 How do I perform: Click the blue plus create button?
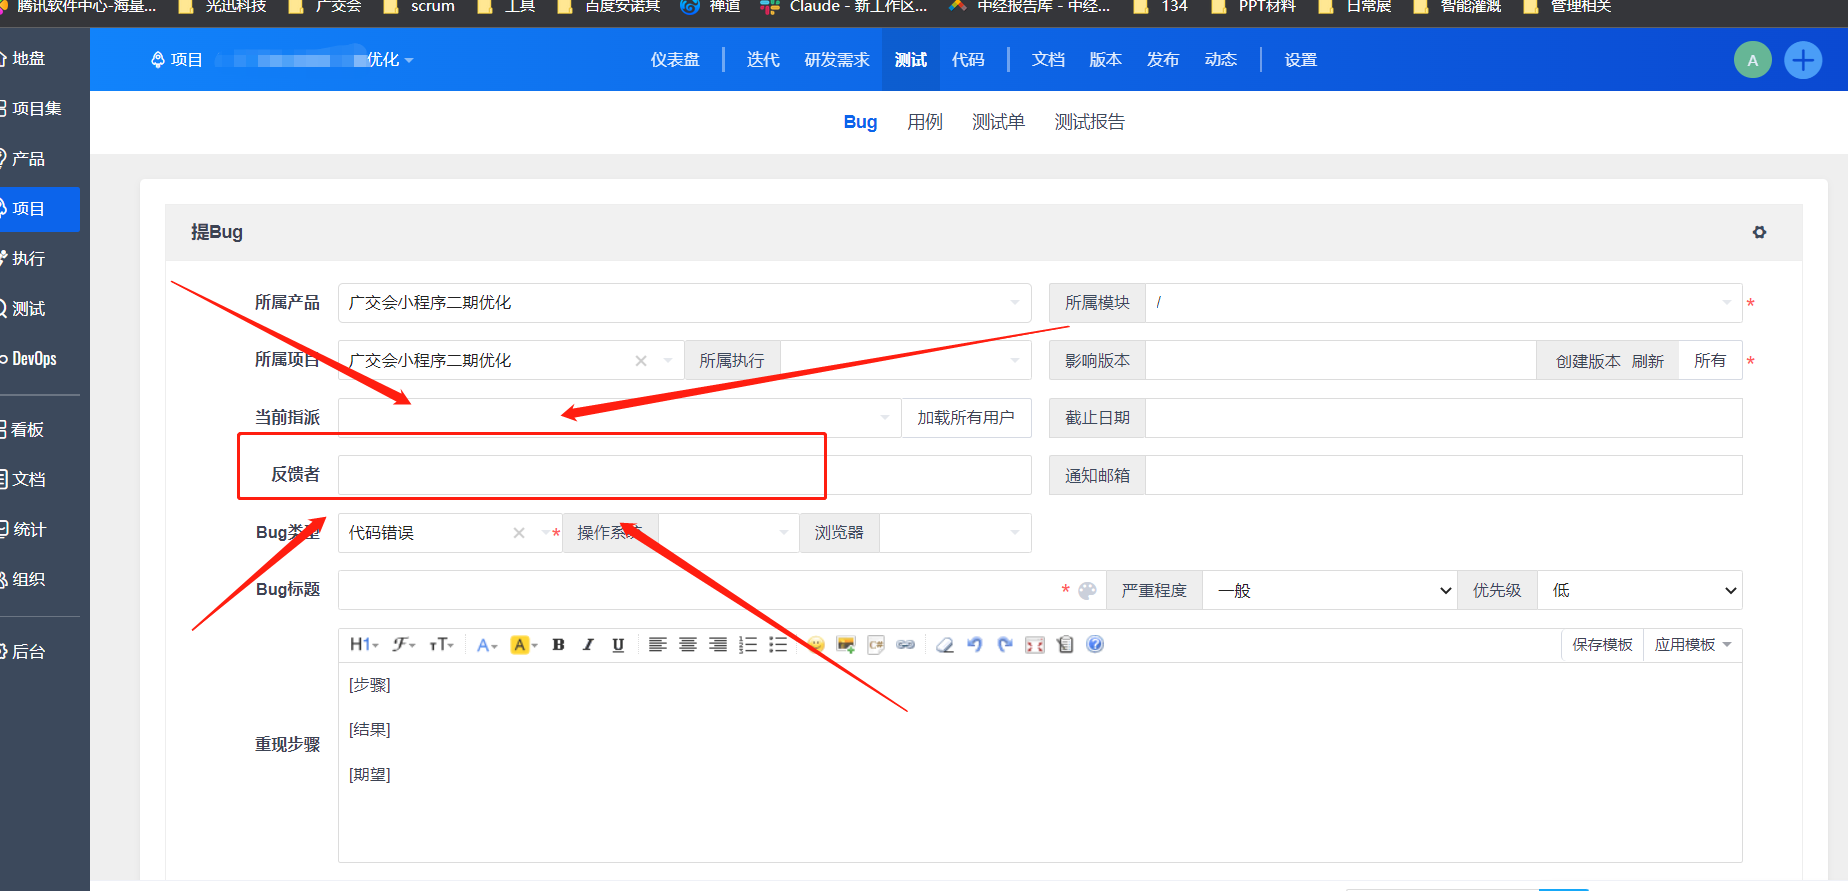pyautogui.click(x=1803, y=60)
